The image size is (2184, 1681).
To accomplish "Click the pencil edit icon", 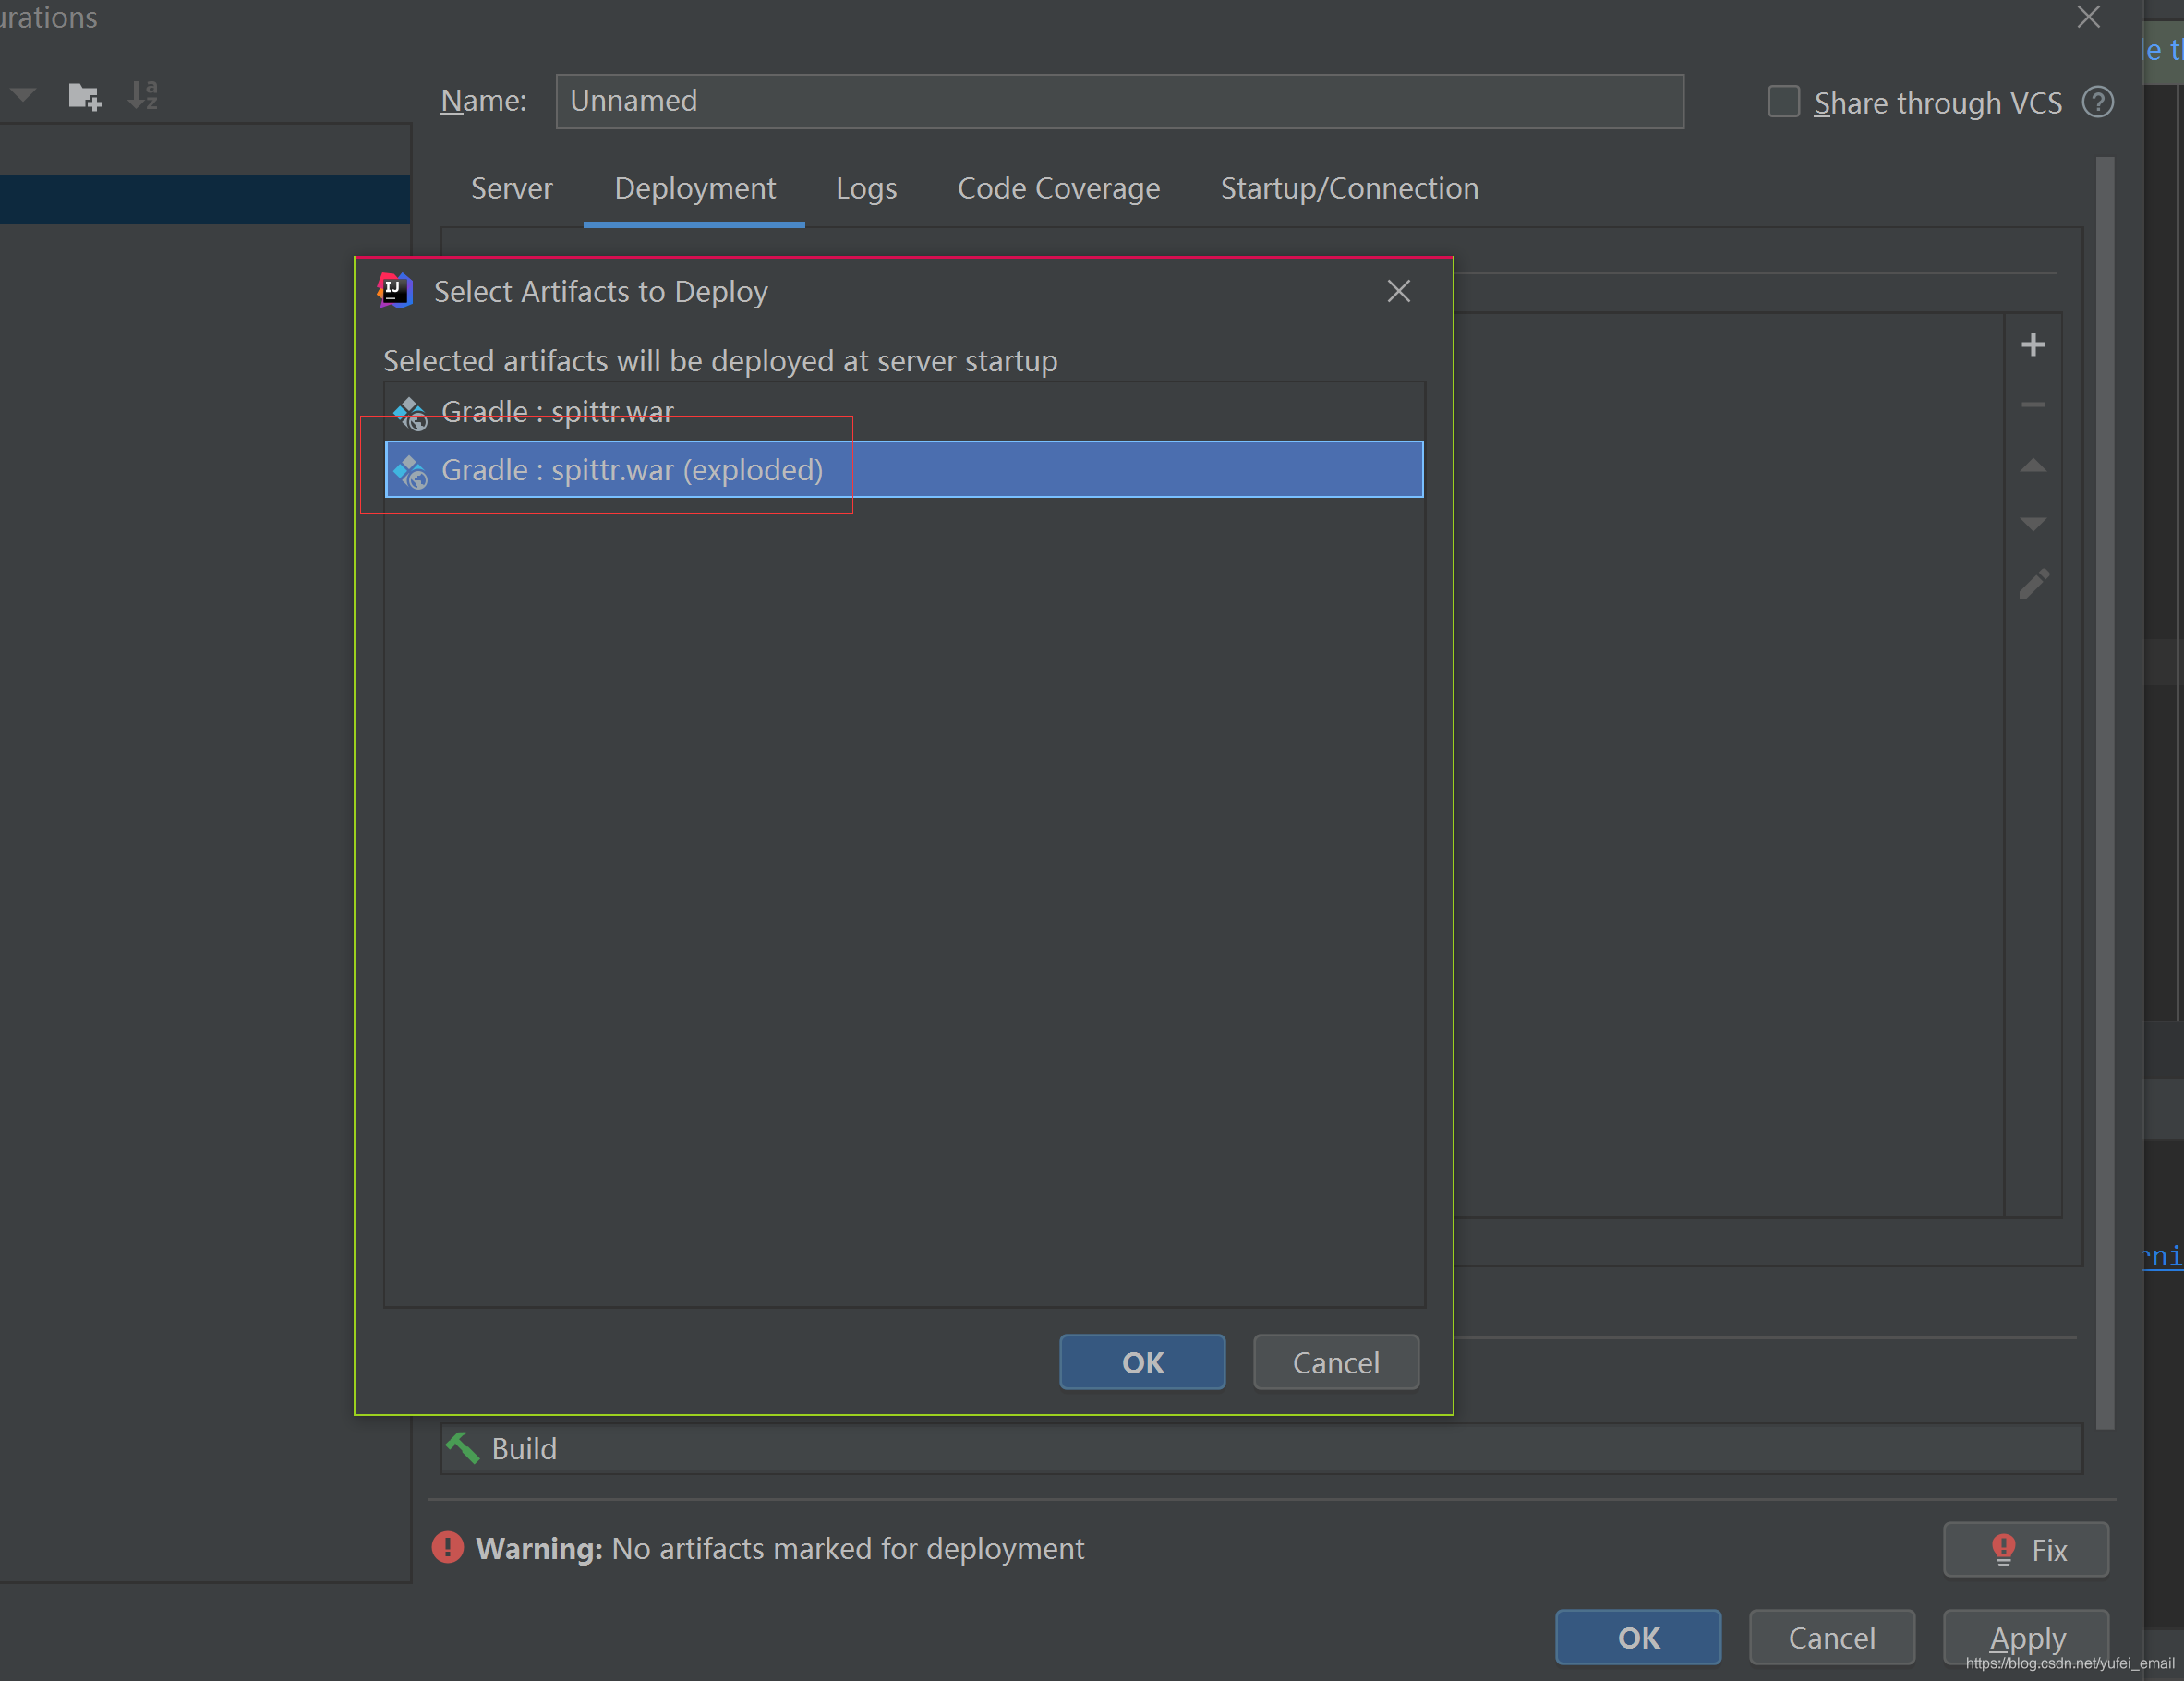I will [2033, 584].
